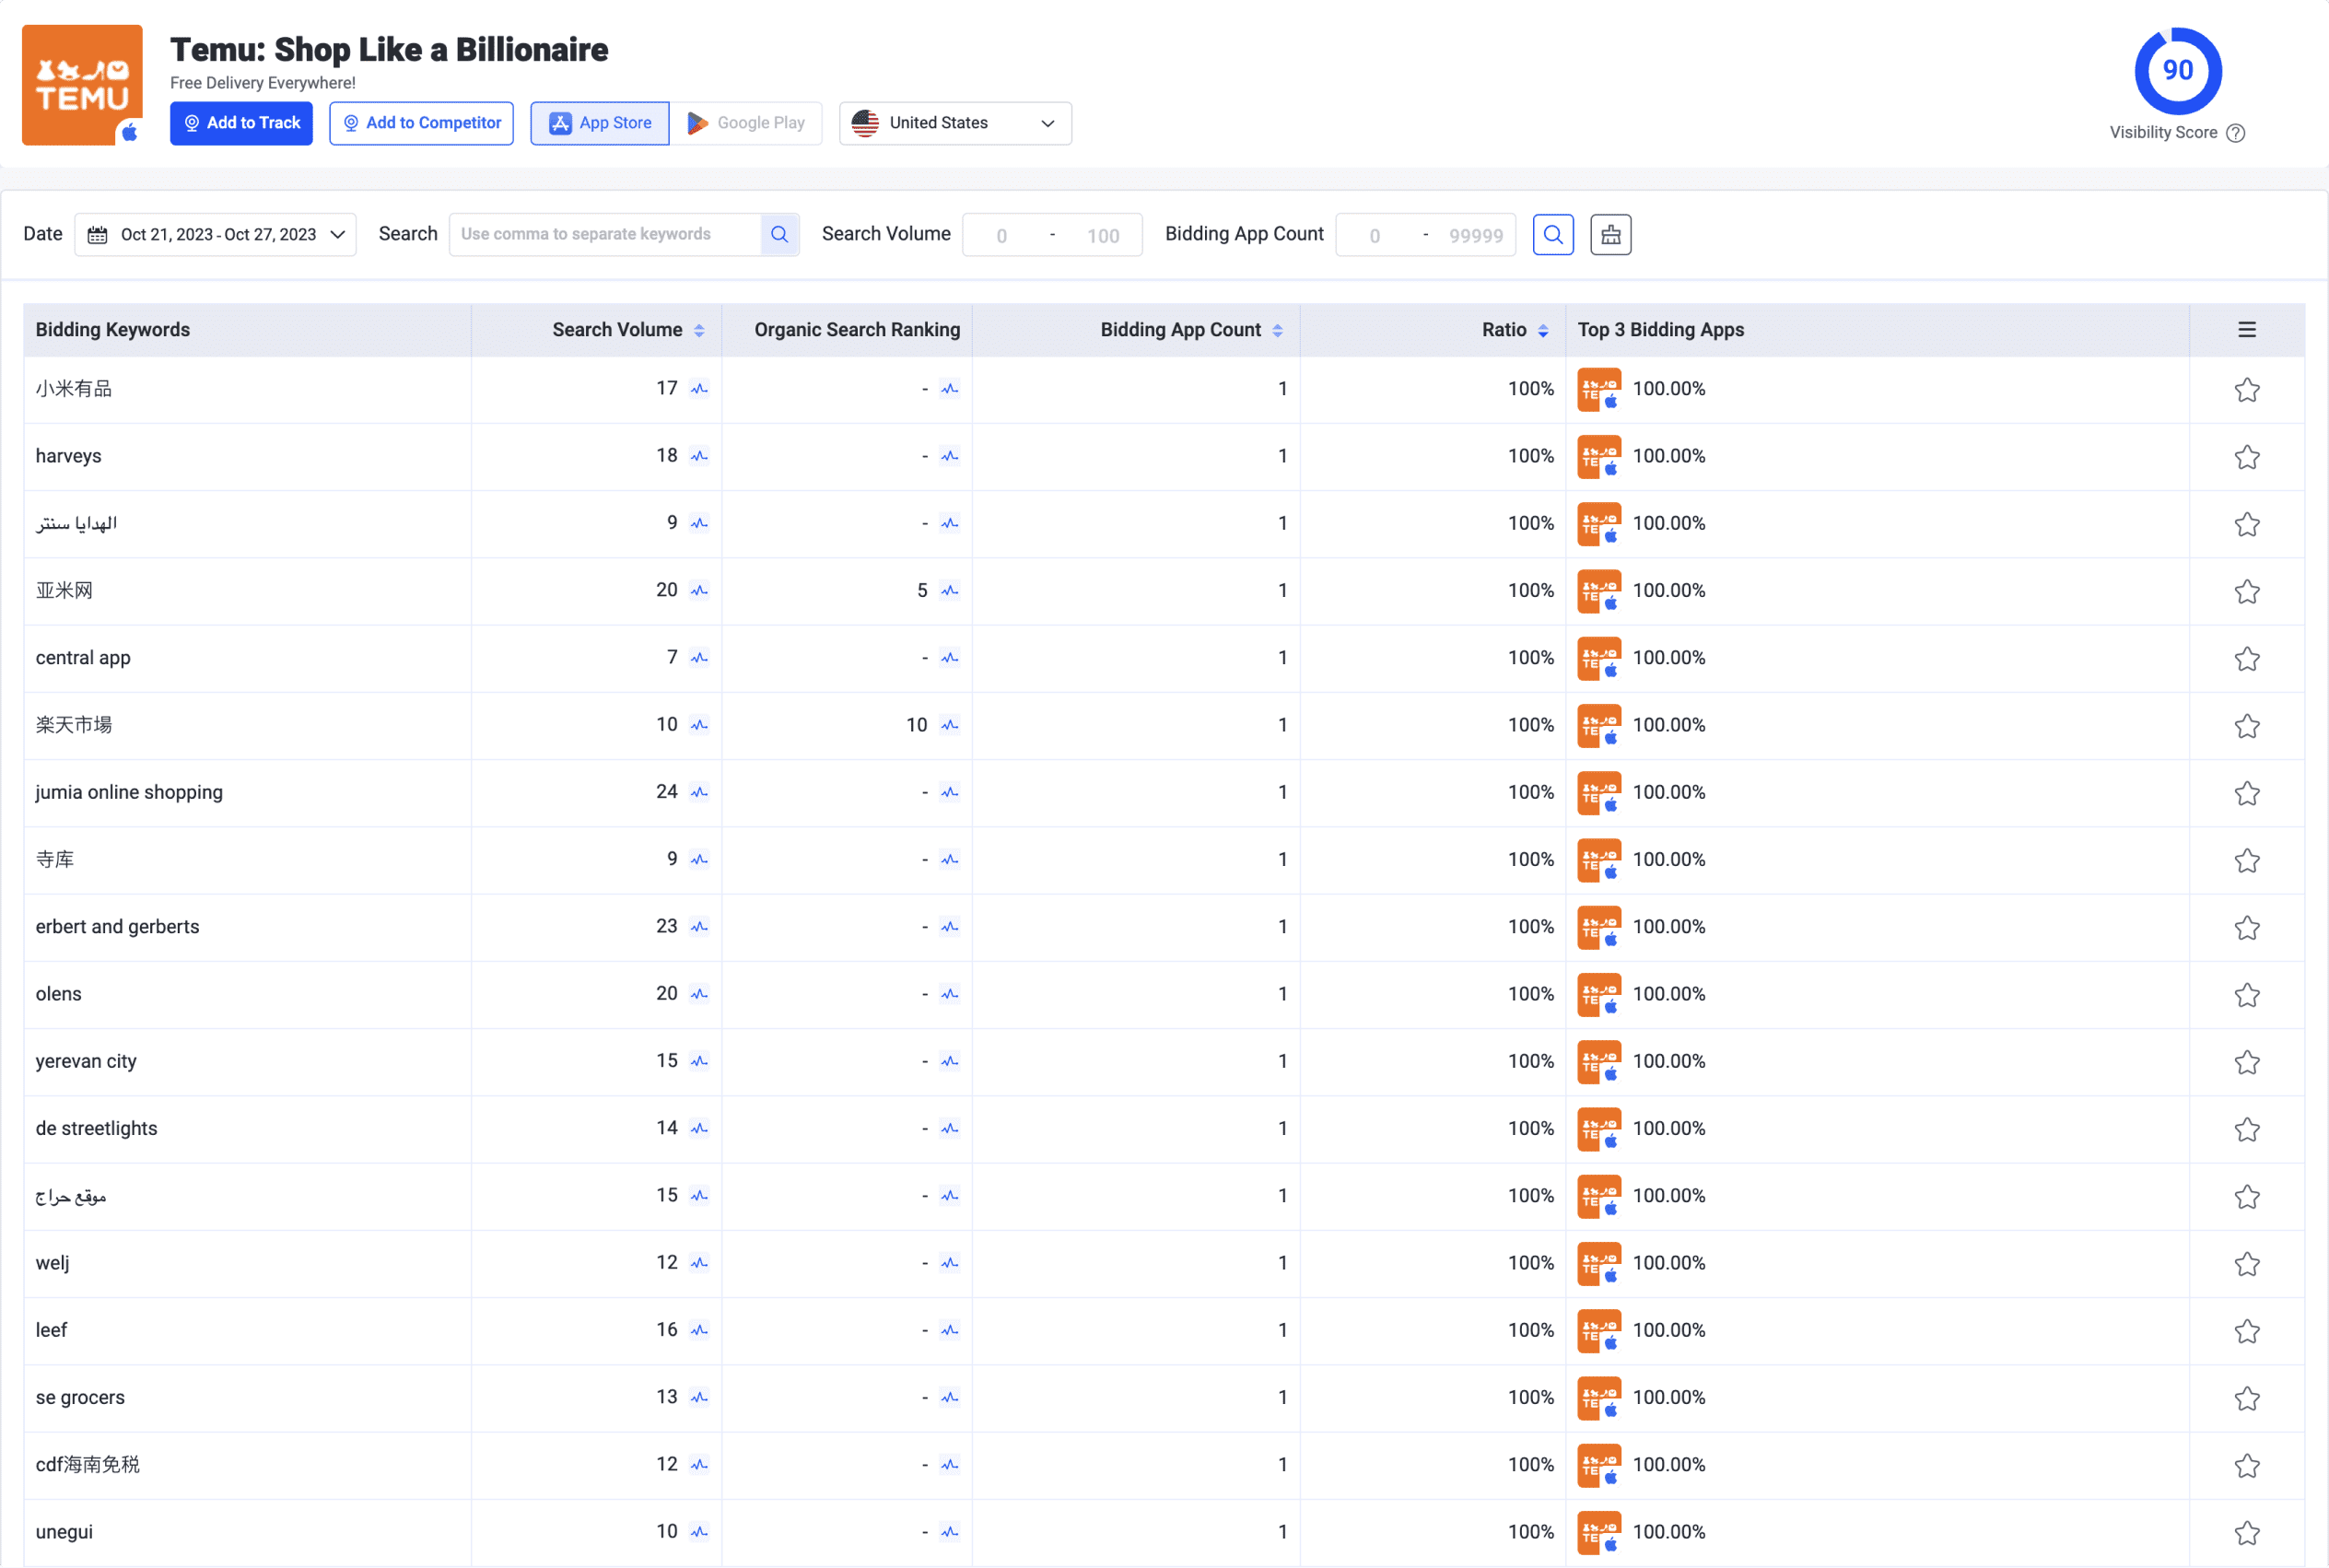Favorite the unegui keyword with its star
The width and height of the screenshot is (2329, 1568).
click(x=2246, y=1532)
